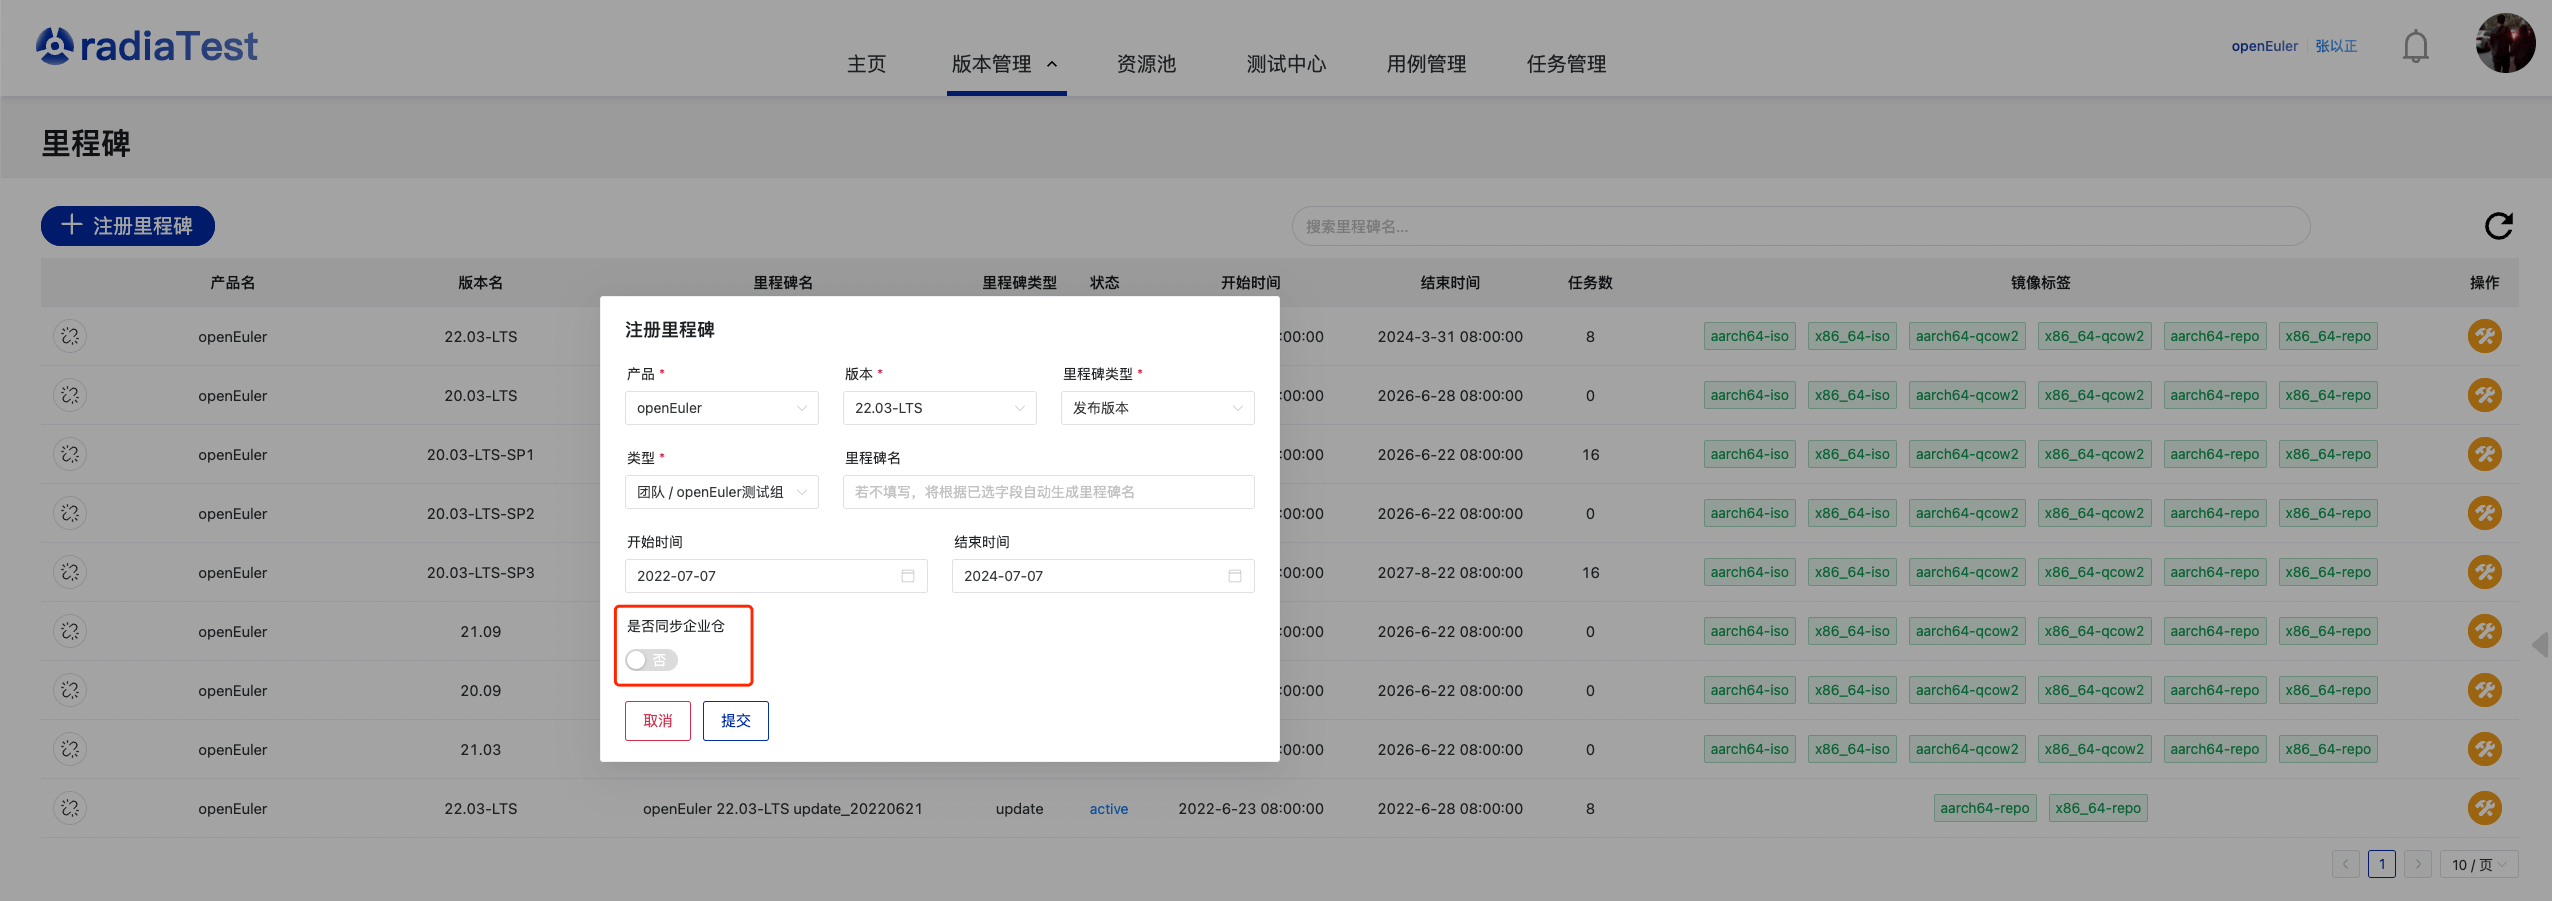Image resolution: width=2552 pixels, height=901 pixels.
Task: Toggle the sync enterprise repository switch
Action: [x=651, y=660]
